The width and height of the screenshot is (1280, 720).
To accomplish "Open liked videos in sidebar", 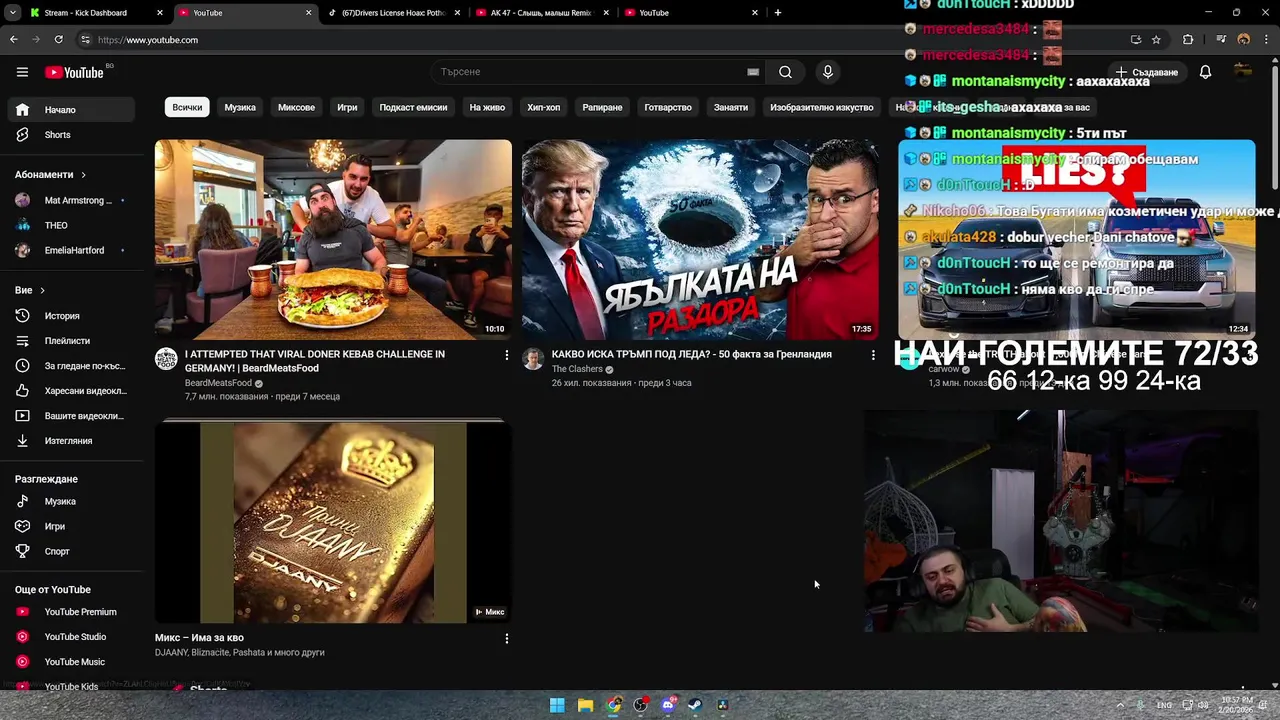I will point(71,391).
